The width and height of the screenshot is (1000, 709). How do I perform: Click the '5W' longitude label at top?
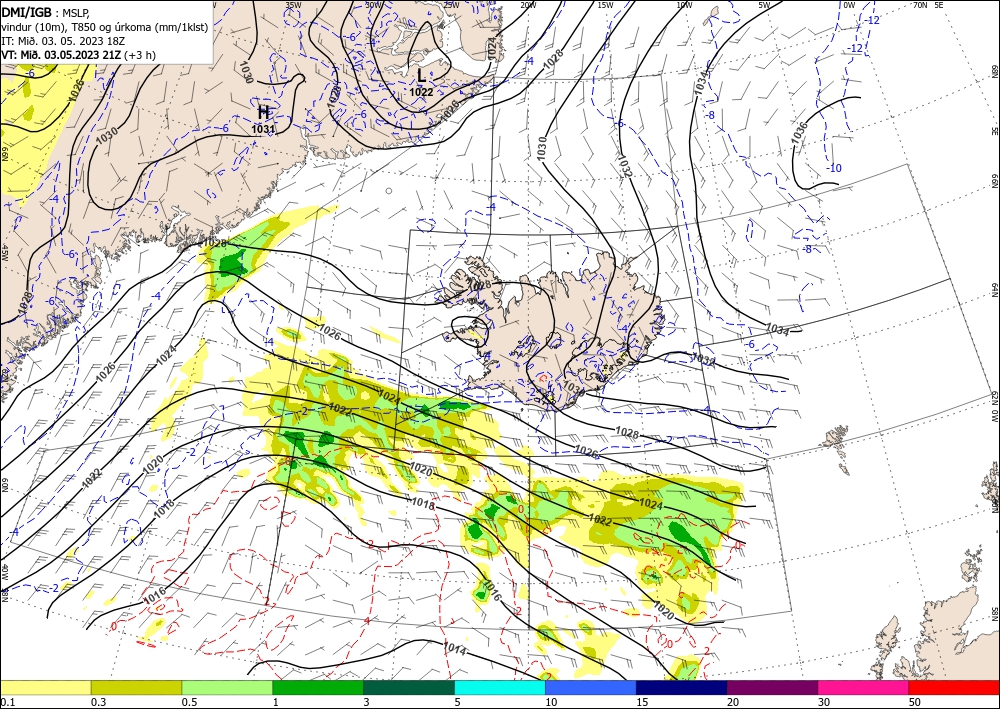click(x=765, y=5)
